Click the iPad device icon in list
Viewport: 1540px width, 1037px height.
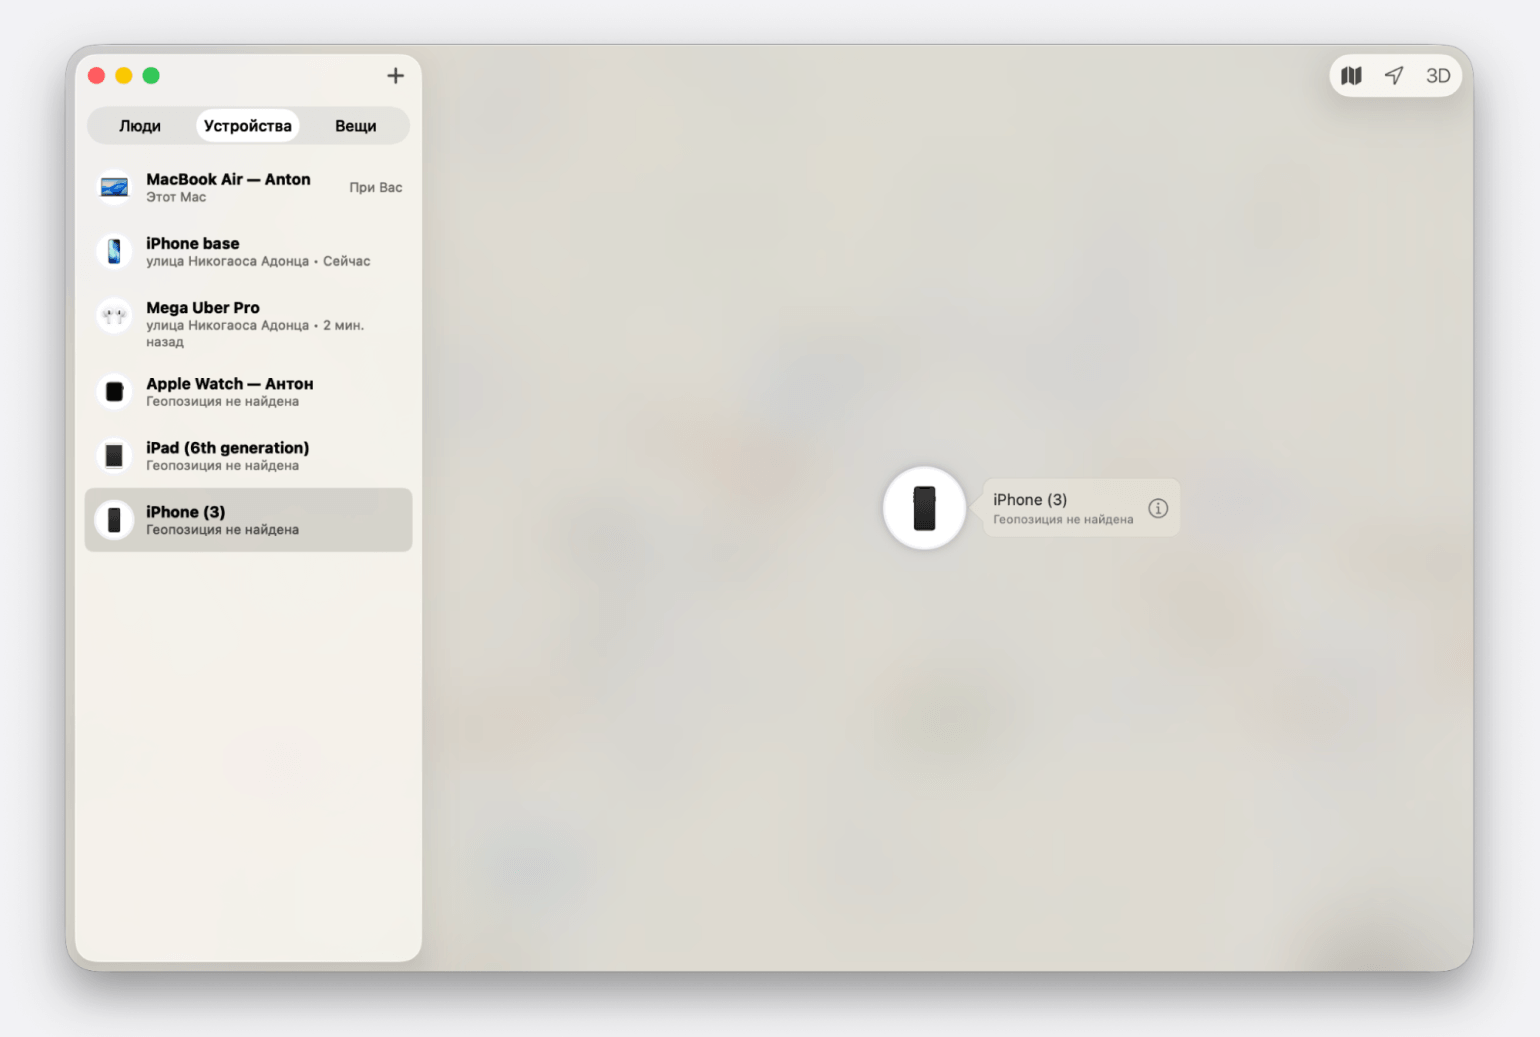[115, 456]
